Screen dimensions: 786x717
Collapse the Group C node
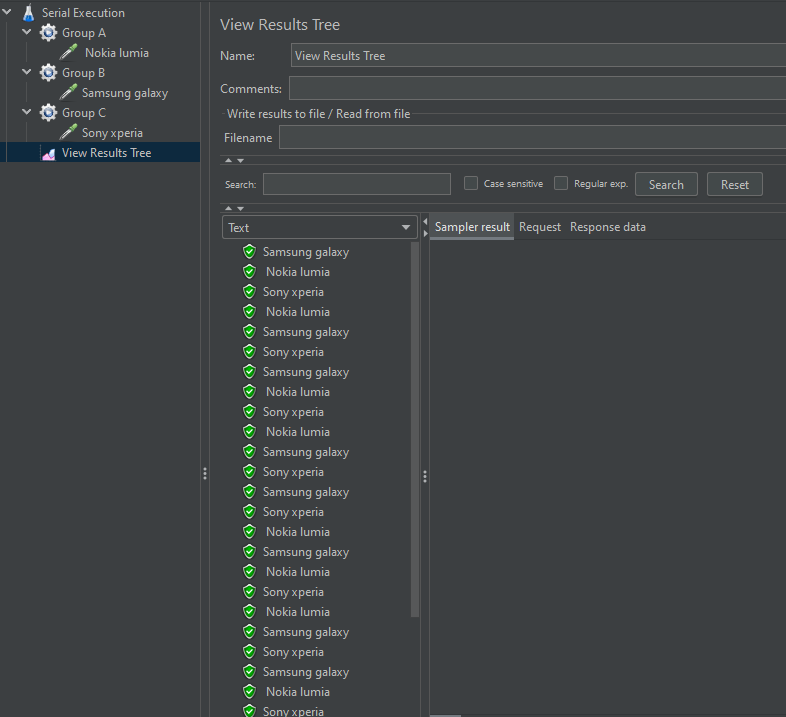coord(27,112)
